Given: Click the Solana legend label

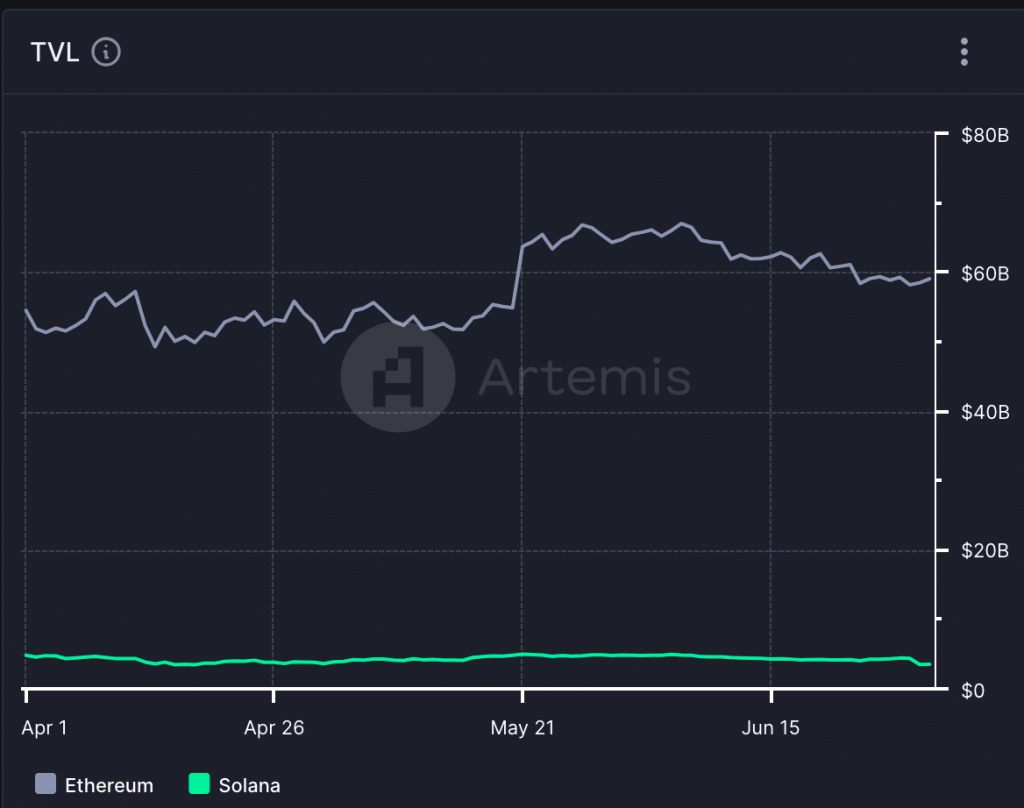Looking at the screenshot, I should (x=249, y=785).
